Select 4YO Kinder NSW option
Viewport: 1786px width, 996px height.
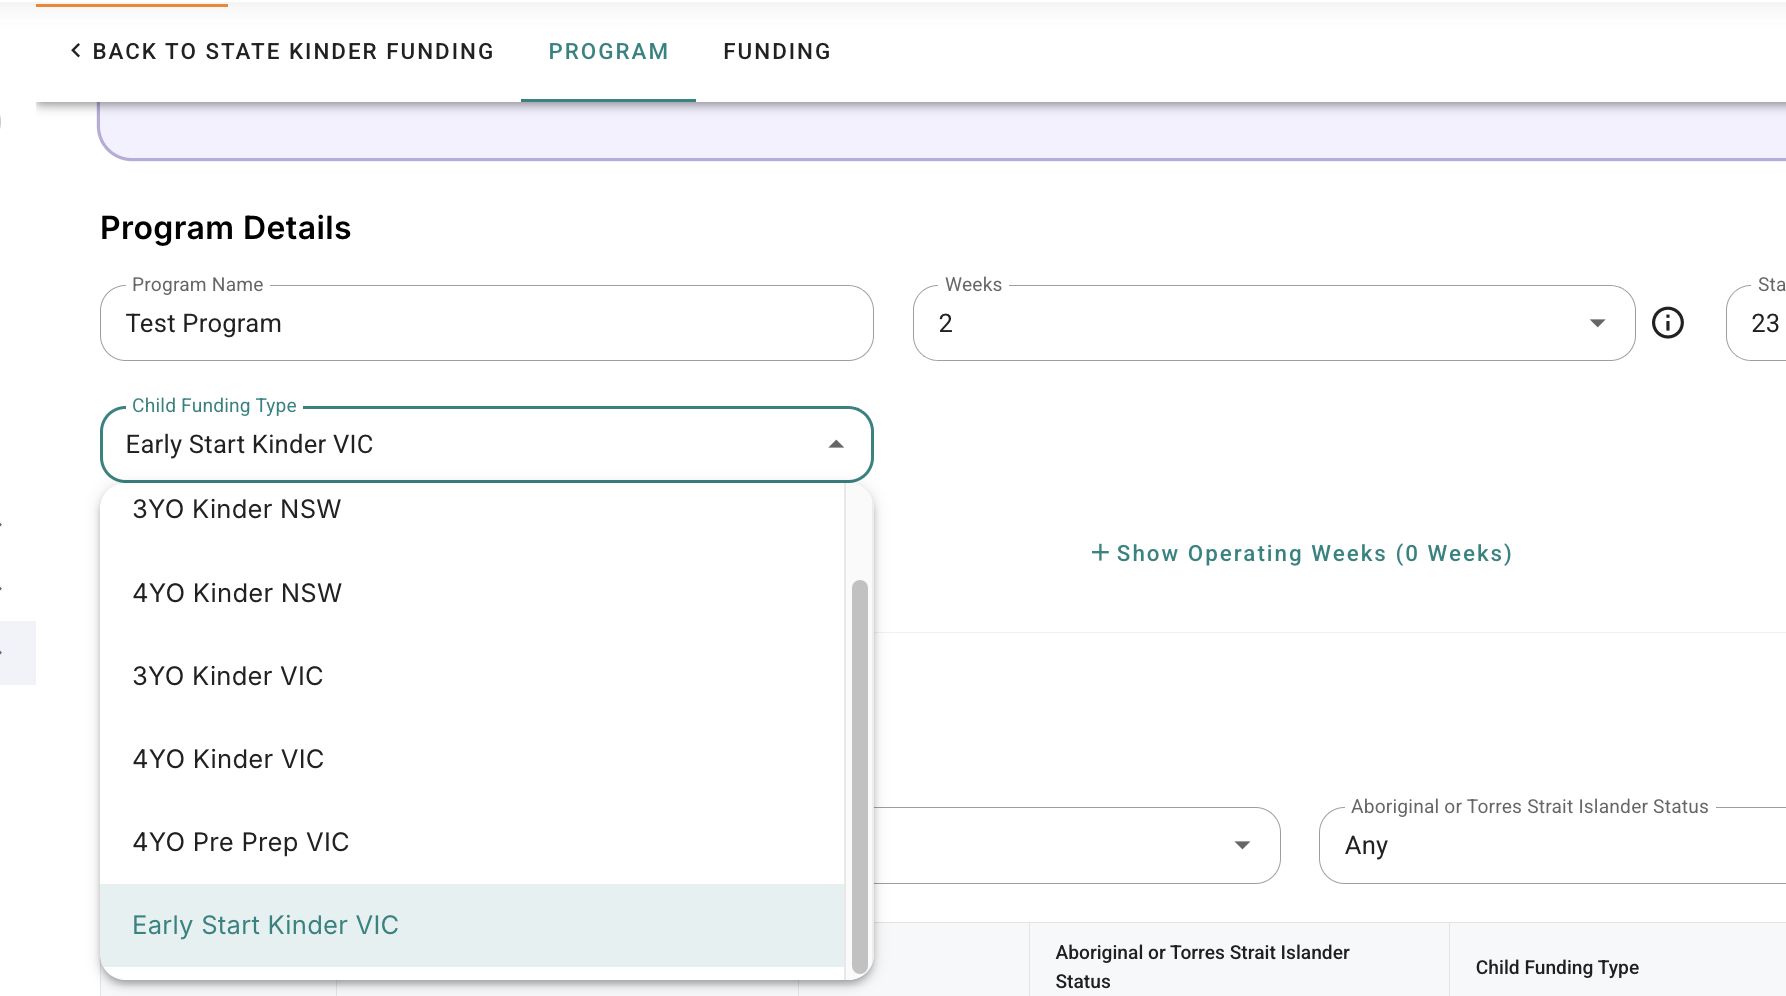click(472, 593)
